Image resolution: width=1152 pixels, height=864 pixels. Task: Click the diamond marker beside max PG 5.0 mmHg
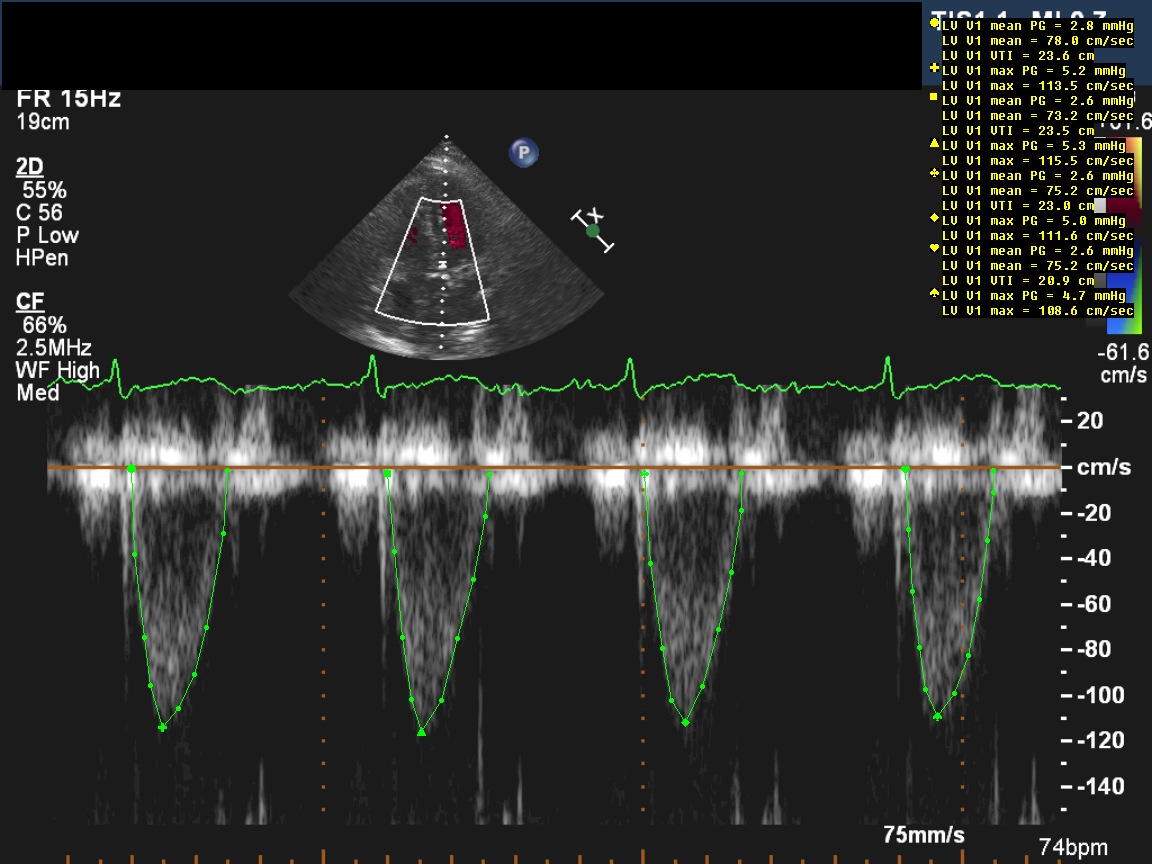(x=934, y=219)
